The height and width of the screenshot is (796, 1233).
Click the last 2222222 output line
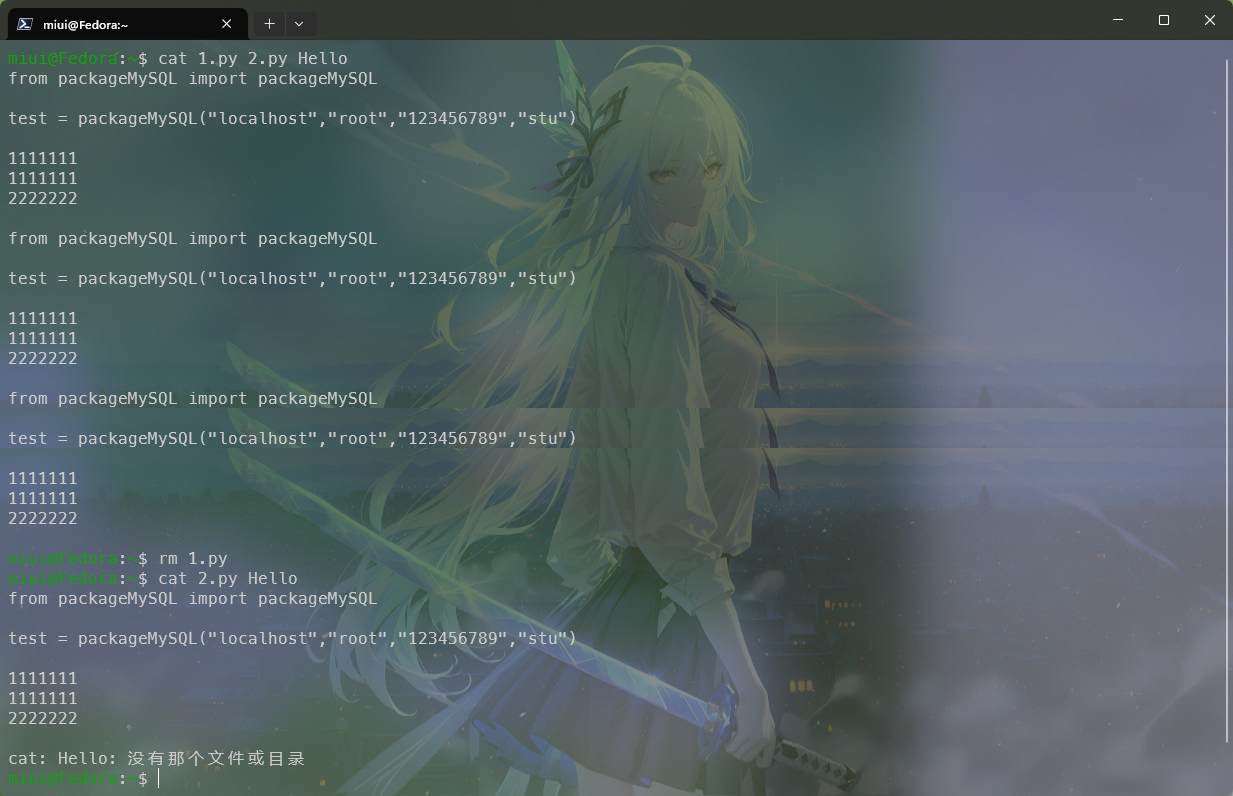pyautogui.click(x=42, y=718)
